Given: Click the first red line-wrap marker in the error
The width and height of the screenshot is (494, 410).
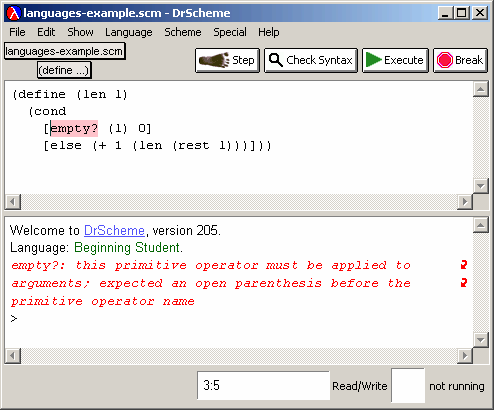Looking at the screenshot, I should tap(464, 265).
